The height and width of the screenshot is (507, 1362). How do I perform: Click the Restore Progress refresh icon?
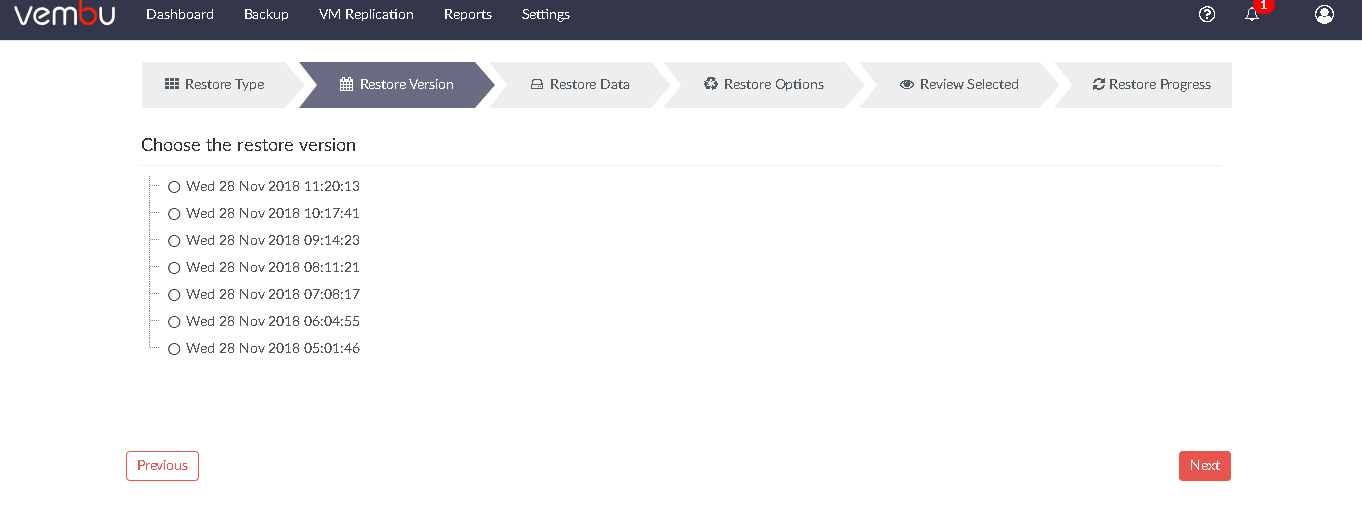1099,84
